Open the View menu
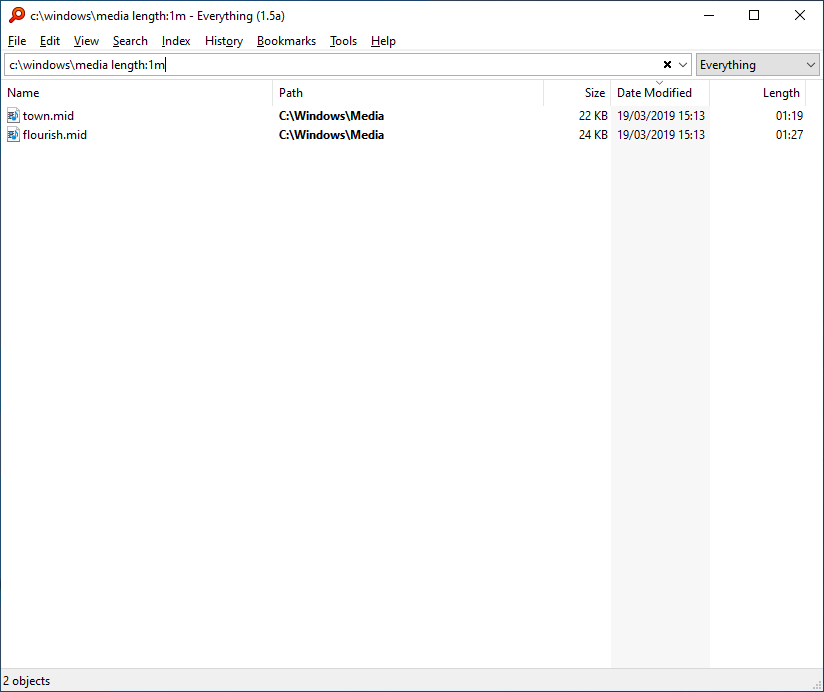Screen dimensions: 824x692 pyautogui.click(x=86, y=41)
